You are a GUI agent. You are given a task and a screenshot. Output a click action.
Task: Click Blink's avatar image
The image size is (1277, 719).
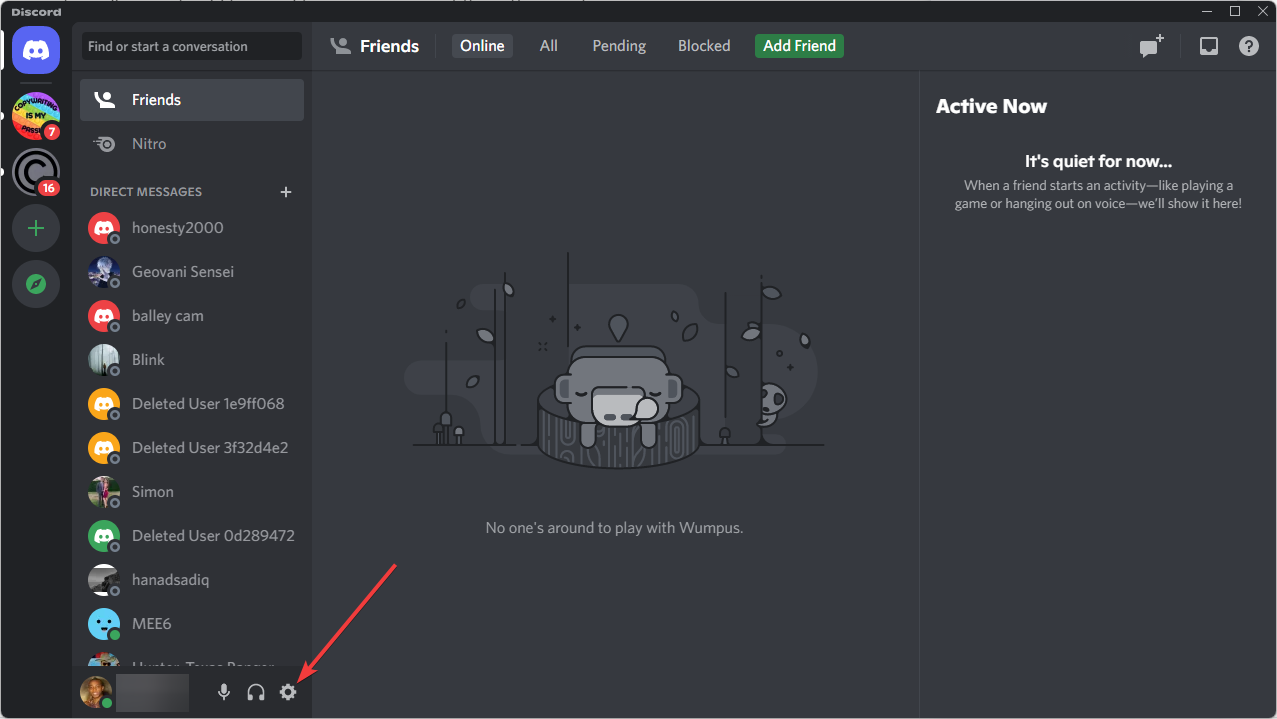[104, 360]
